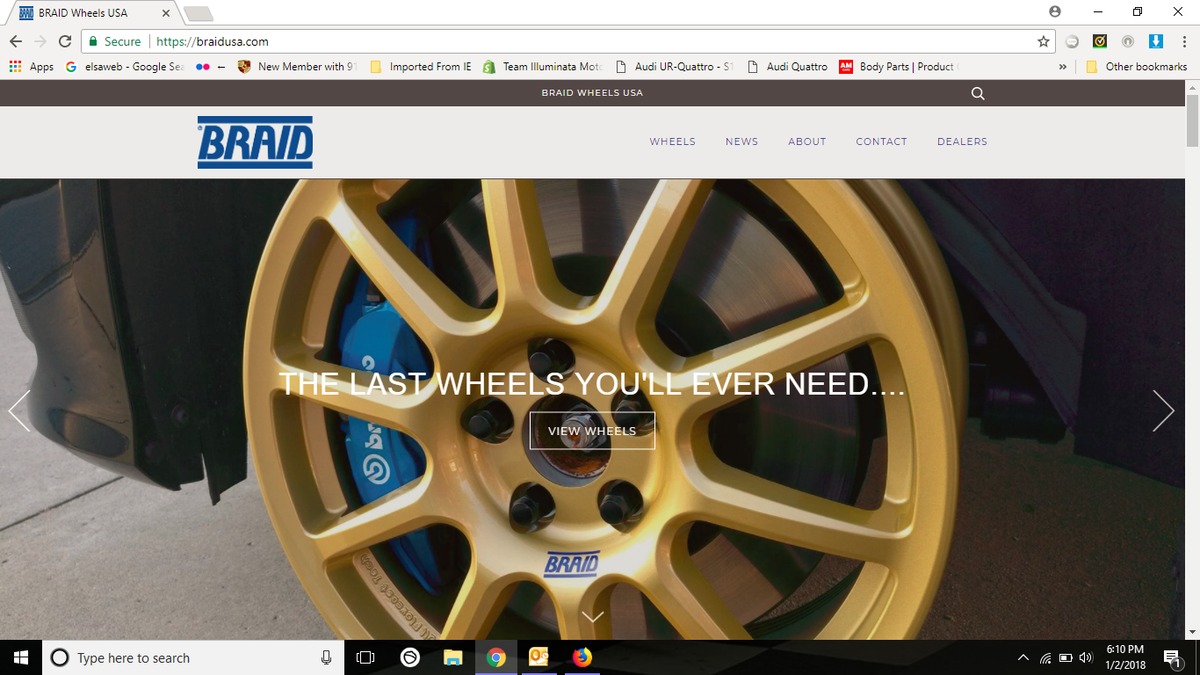Click the Porsche crest bookmark icon
The width and height of the screenshot is (1200, 675).
(244, 67)
